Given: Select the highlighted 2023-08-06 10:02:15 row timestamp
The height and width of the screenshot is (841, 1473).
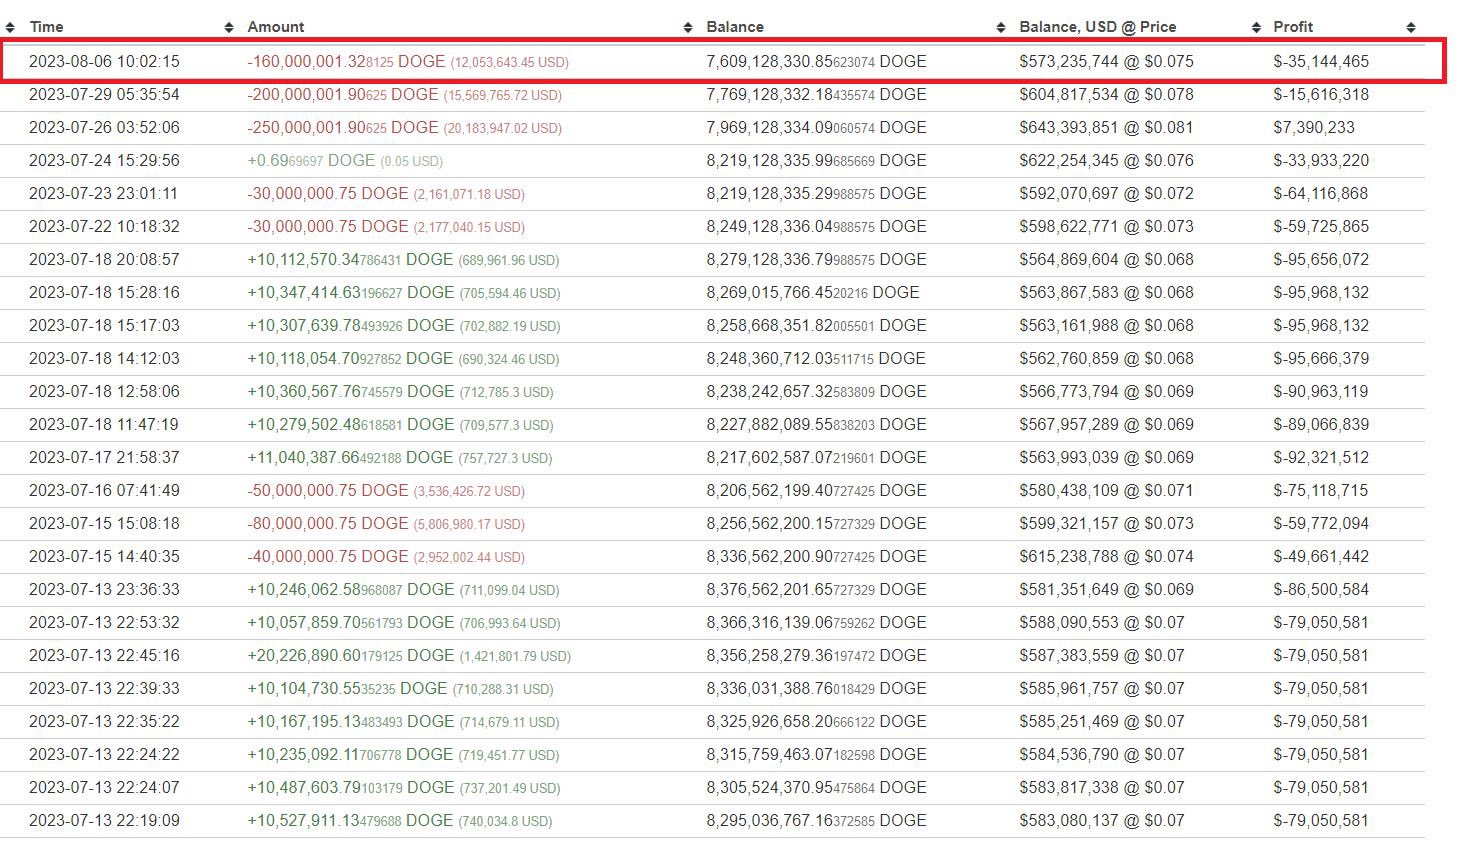Looking at the screenshot, I should point(104,62).
